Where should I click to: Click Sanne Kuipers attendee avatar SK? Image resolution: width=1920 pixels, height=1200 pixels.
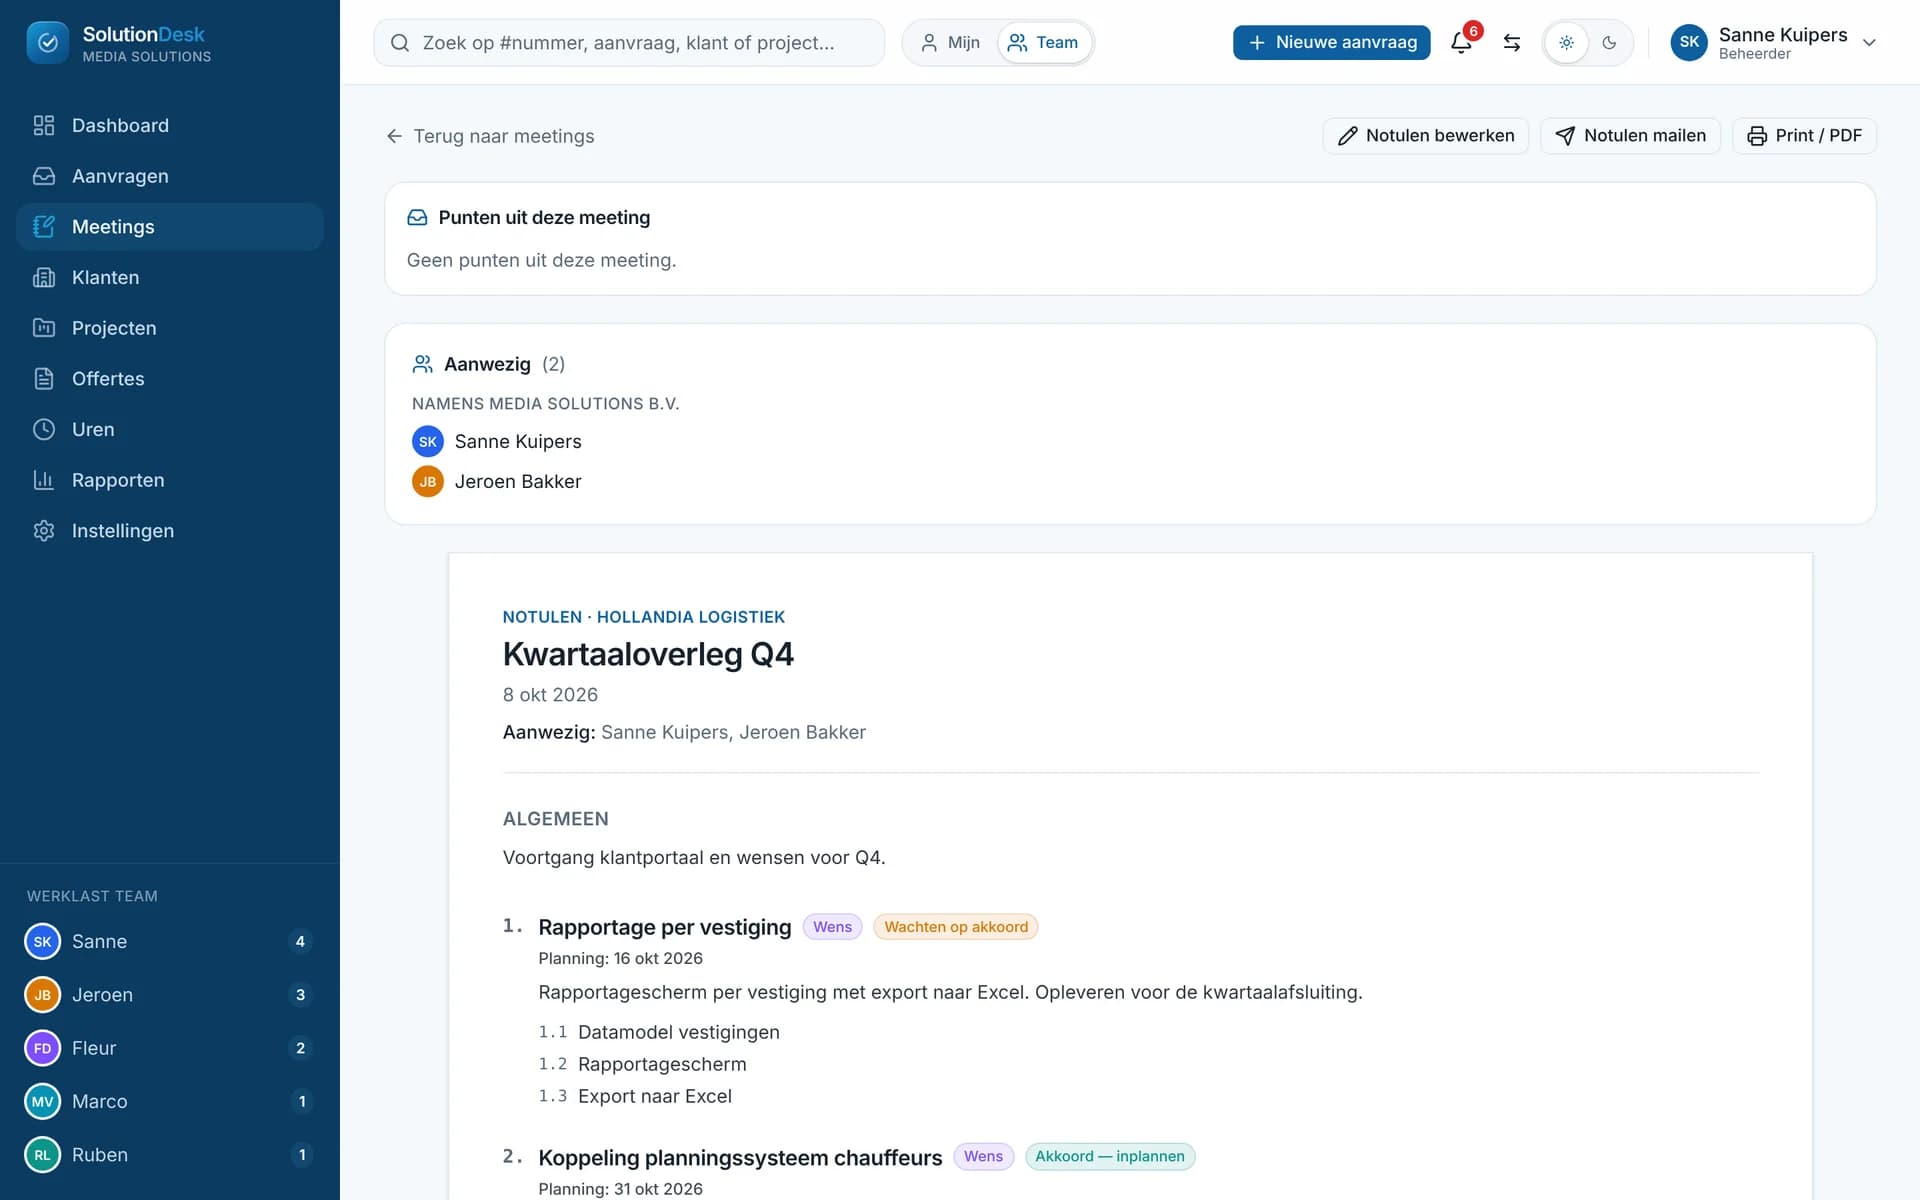[x=428, y=441]
